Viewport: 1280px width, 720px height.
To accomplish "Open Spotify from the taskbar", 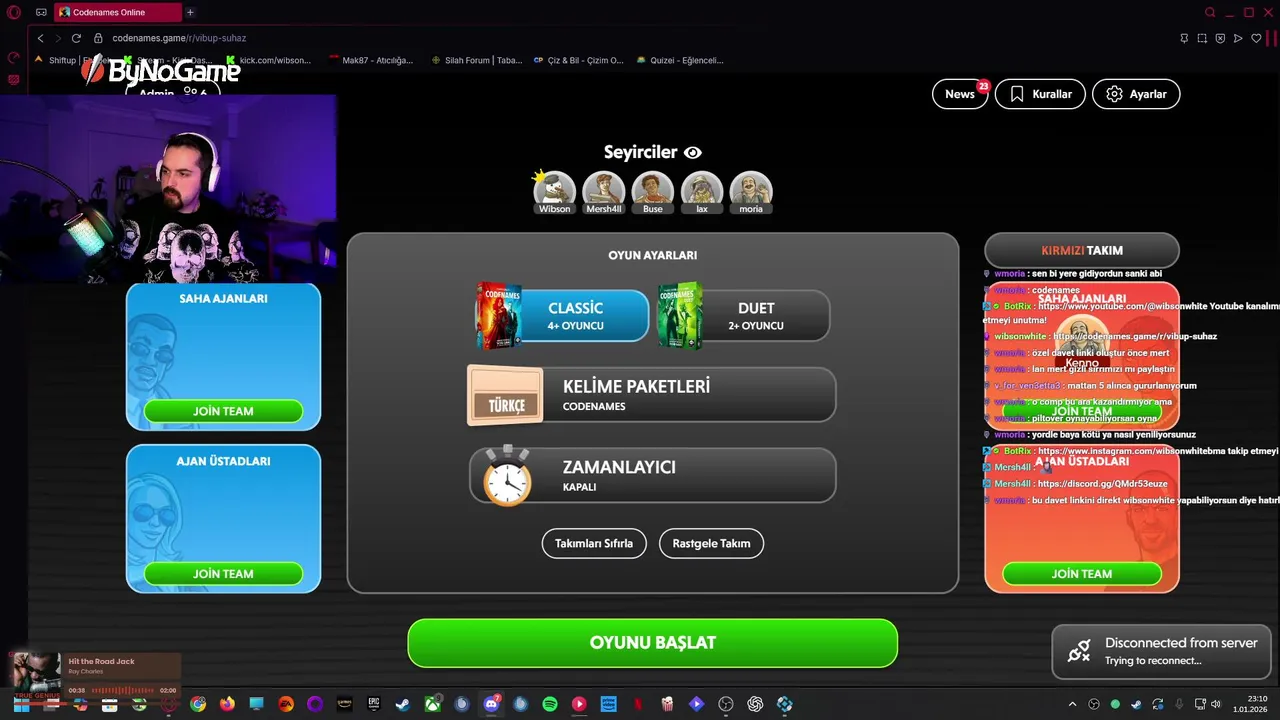I will click(550, 704).
